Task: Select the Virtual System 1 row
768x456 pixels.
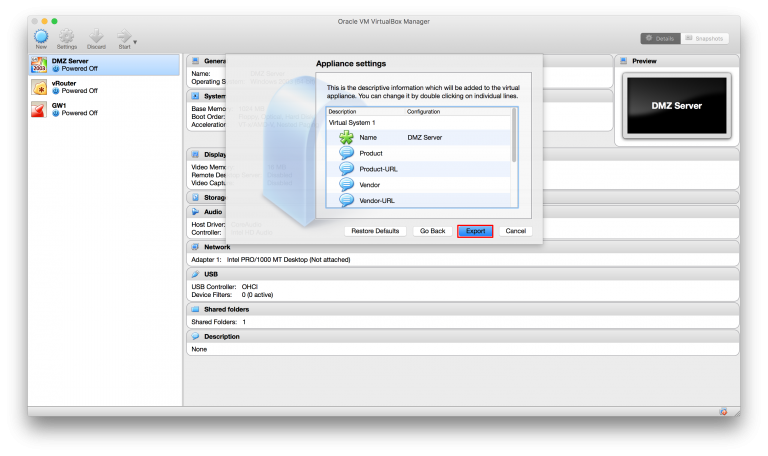Action: [418, 122]
